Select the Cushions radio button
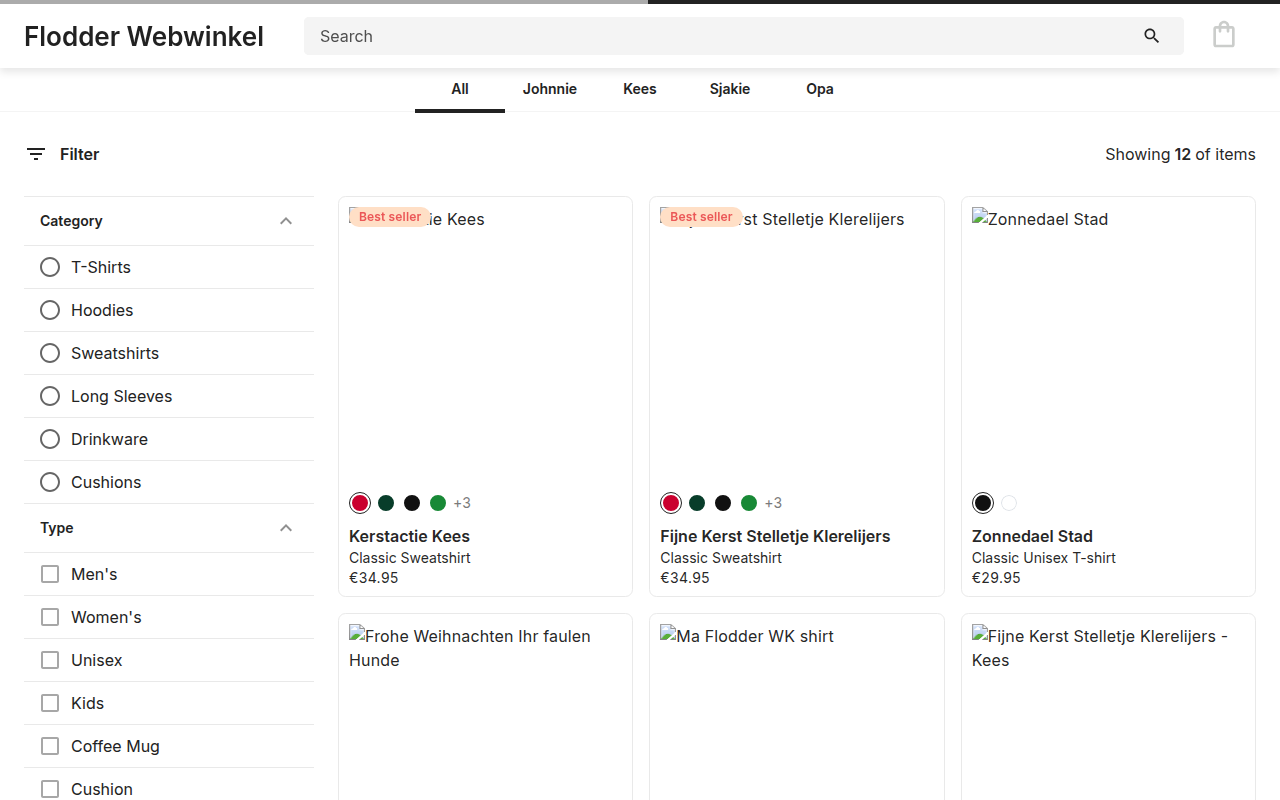Screen dimensions: 1280x800 50,482
